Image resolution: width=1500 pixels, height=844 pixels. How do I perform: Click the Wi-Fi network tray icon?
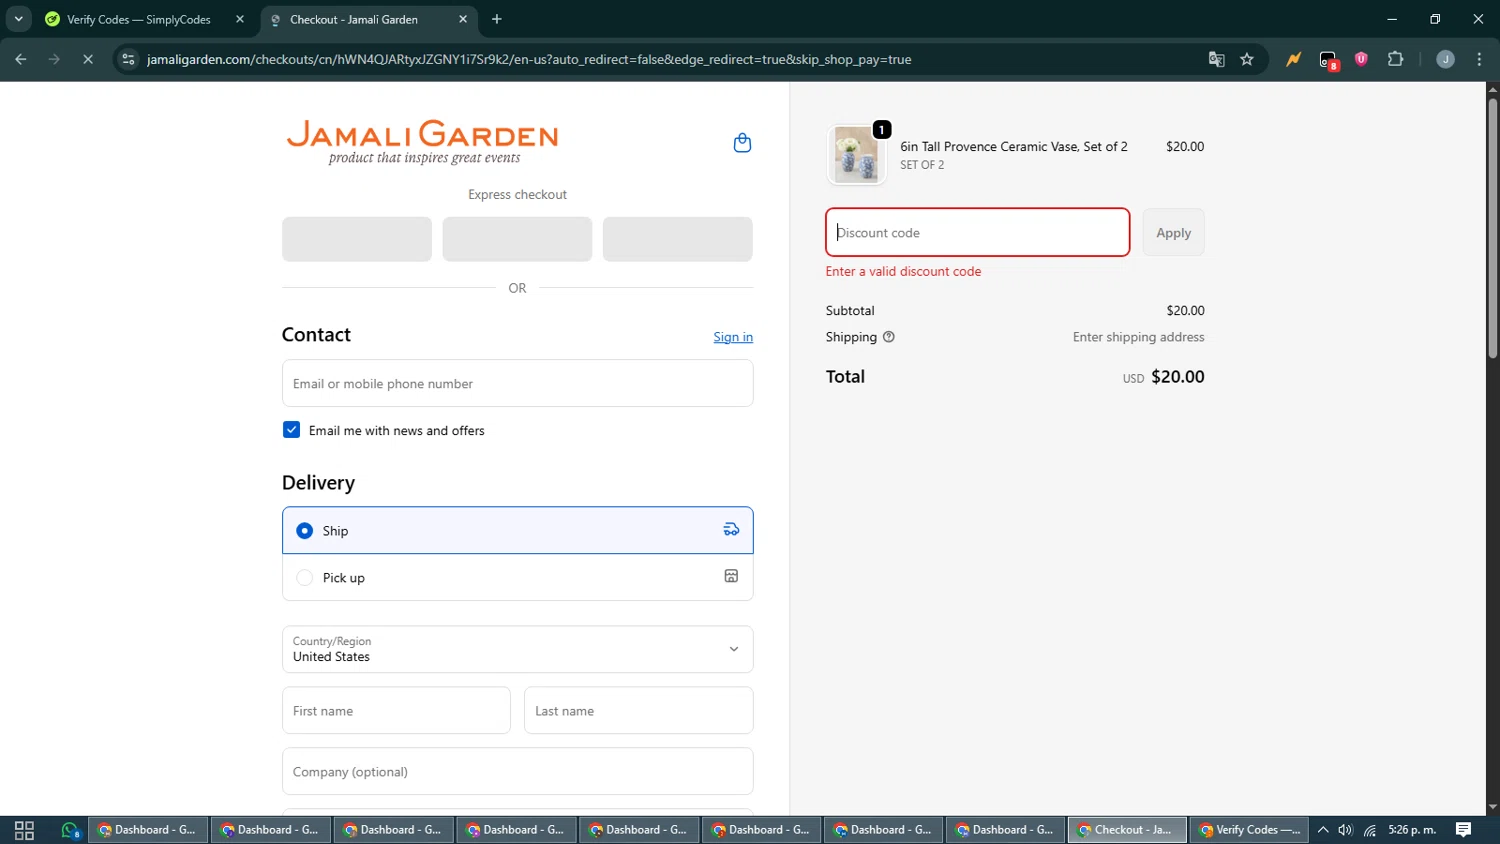click(1370, 830)
